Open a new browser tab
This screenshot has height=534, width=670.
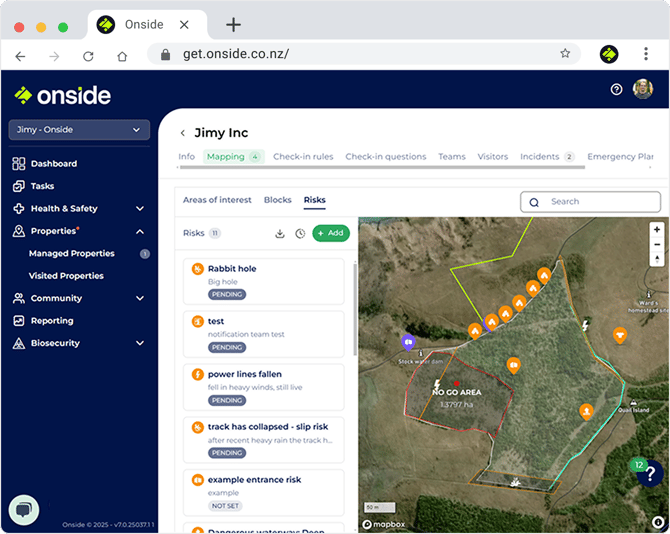[233, 24]
